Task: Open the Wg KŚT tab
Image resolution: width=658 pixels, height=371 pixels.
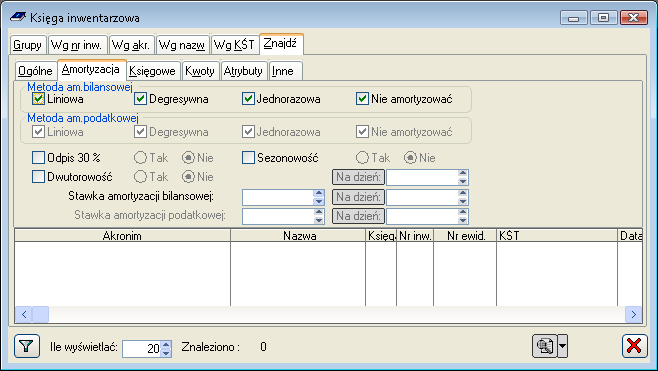Action: pyautogui.click(x=235, y=45)
